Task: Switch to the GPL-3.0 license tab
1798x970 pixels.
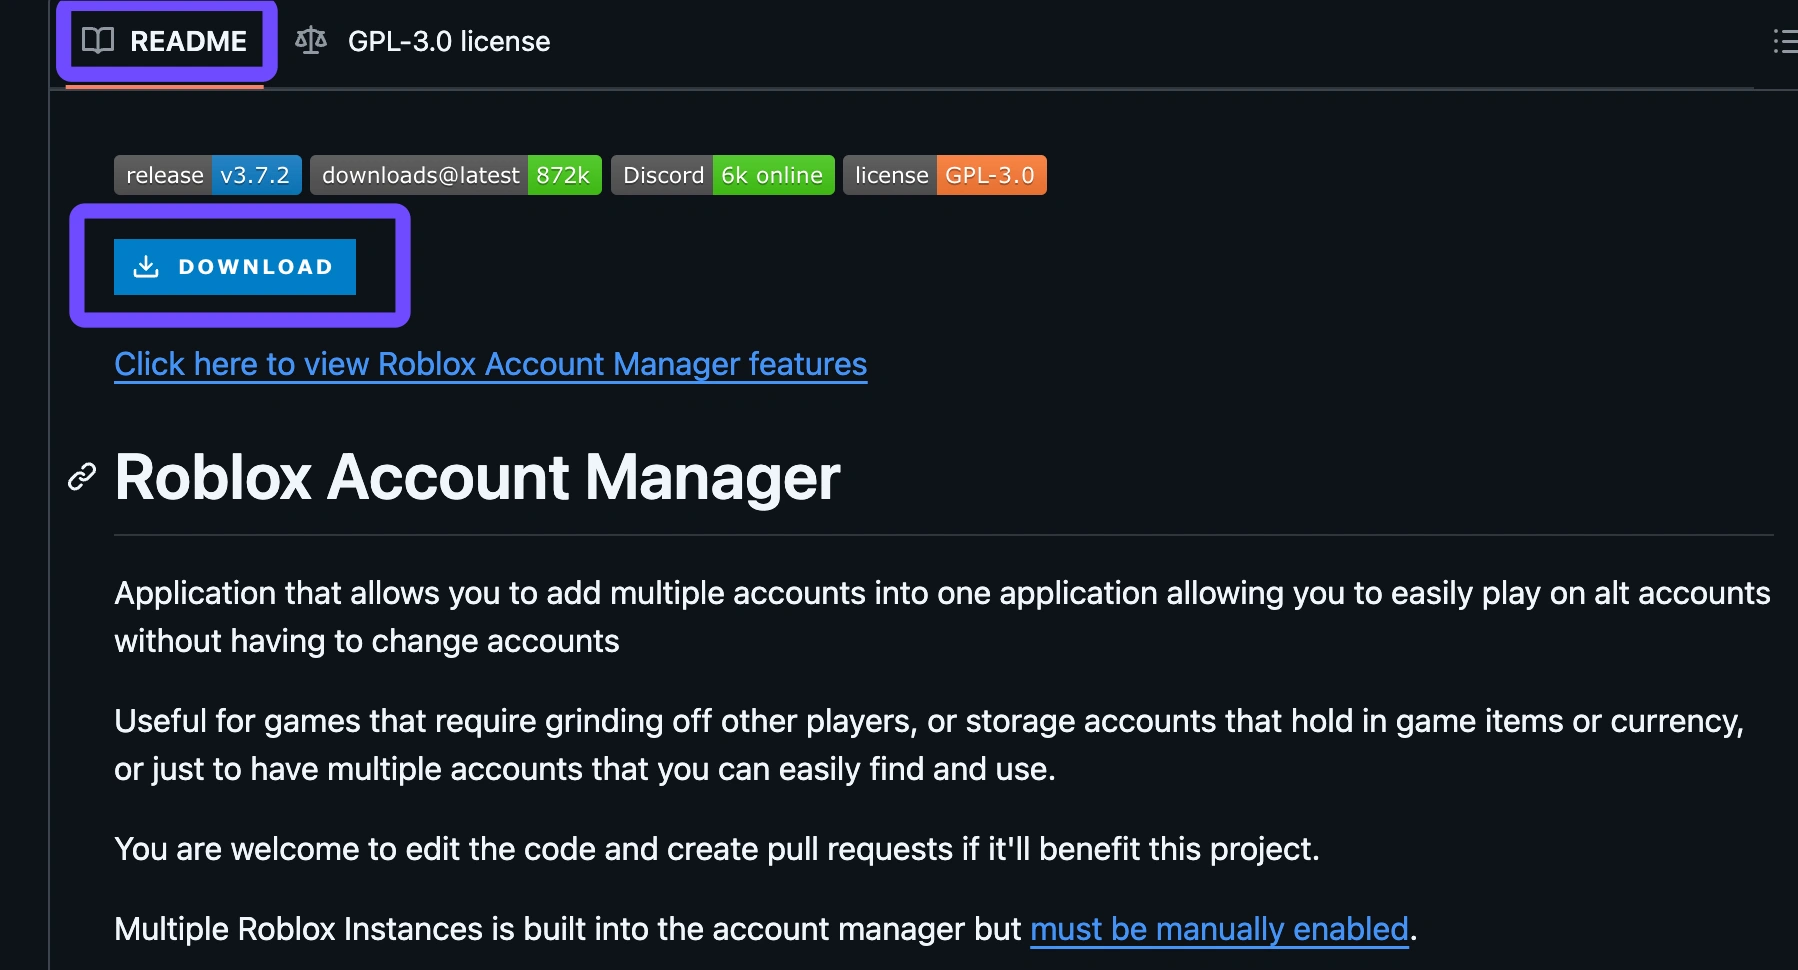Action: [x=423, y=41]
